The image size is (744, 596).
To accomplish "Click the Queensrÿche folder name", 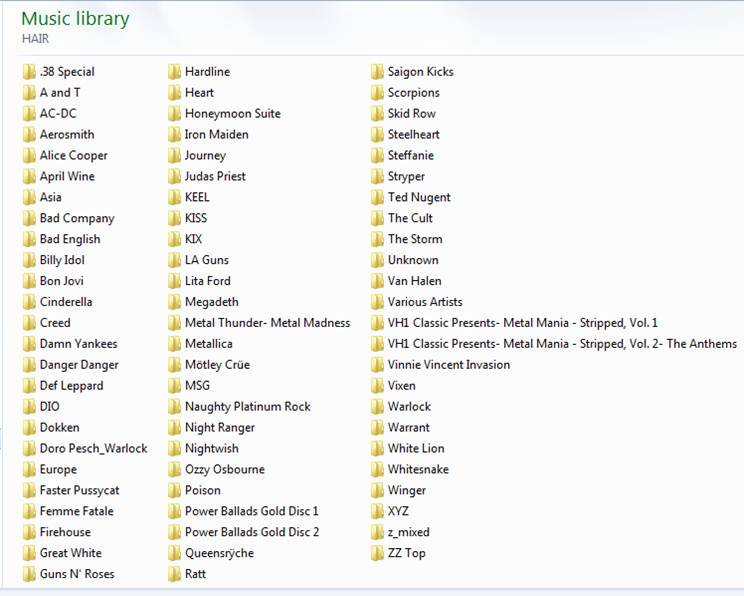I will (x=219, y=553).
